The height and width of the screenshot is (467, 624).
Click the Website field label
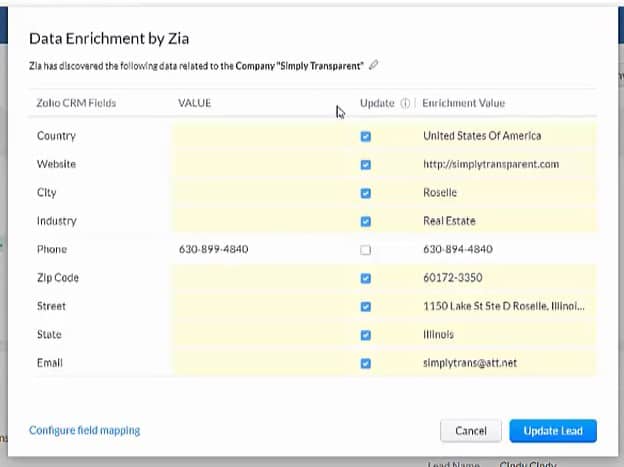coord(56,164)
